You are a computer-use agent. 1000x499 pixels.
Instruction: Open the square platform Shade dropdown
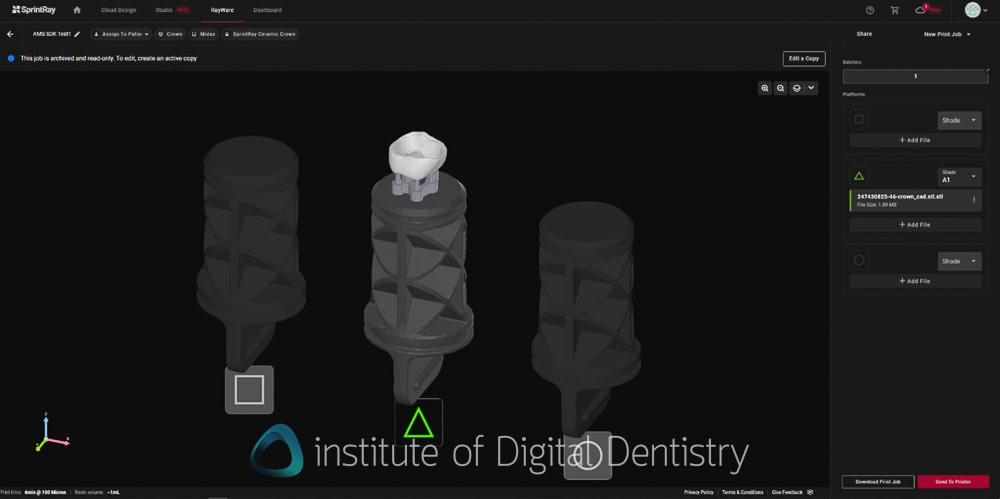click(959, 120)
